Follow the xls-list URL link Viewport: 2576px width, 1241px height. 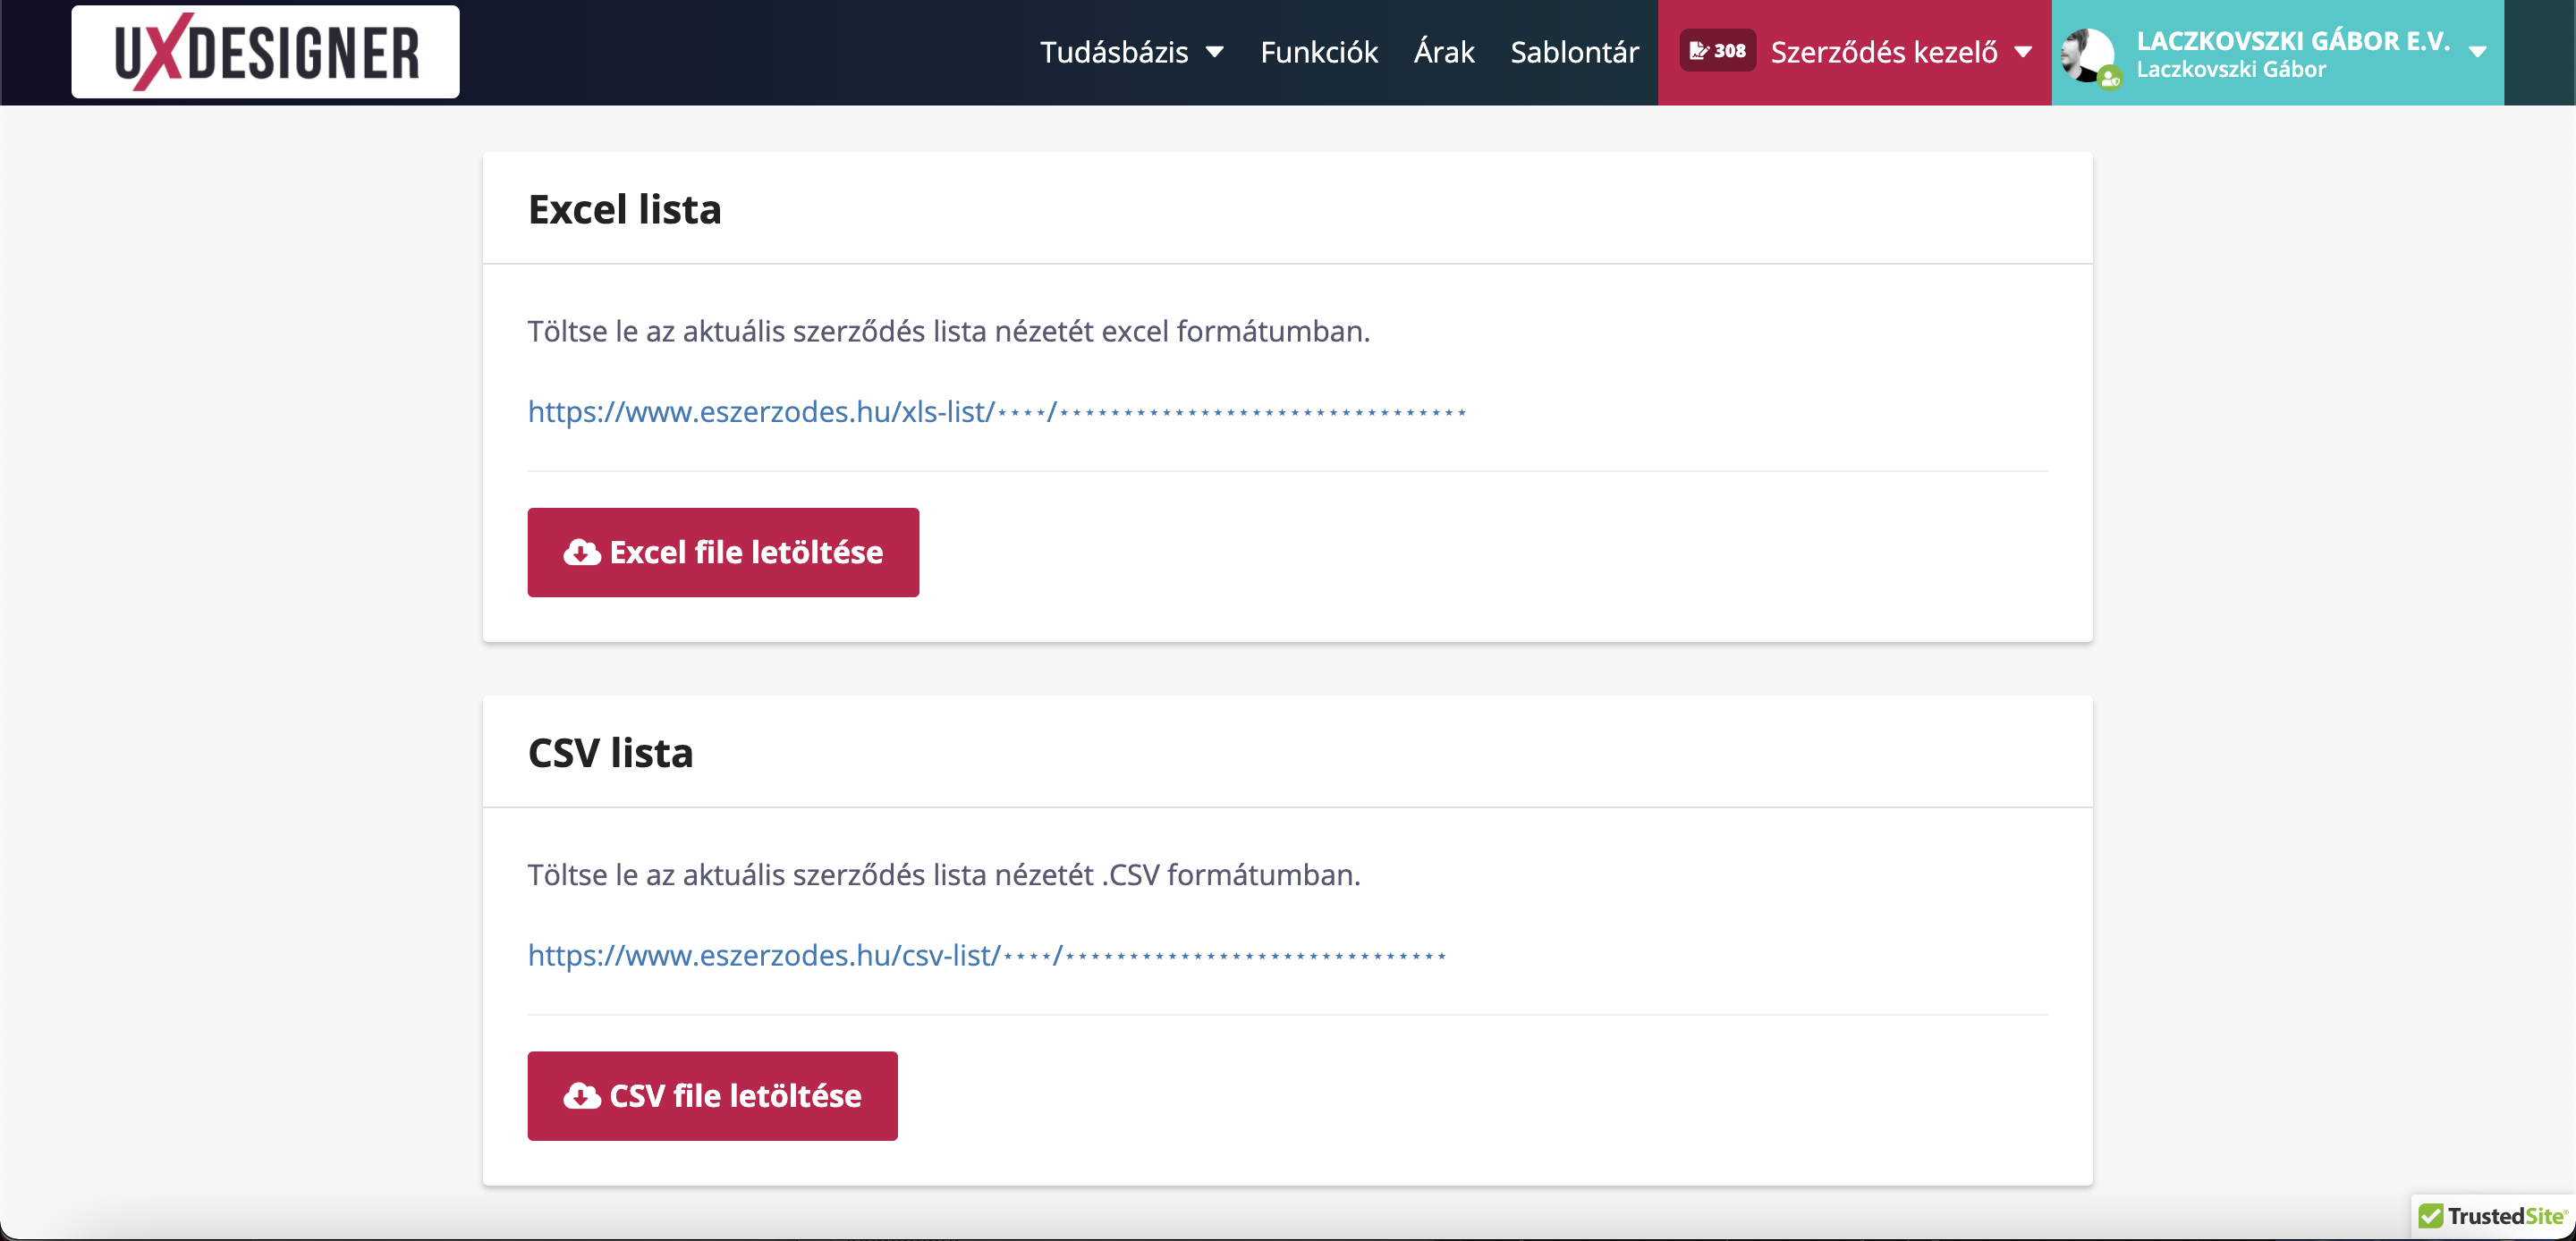click(996, 412)
